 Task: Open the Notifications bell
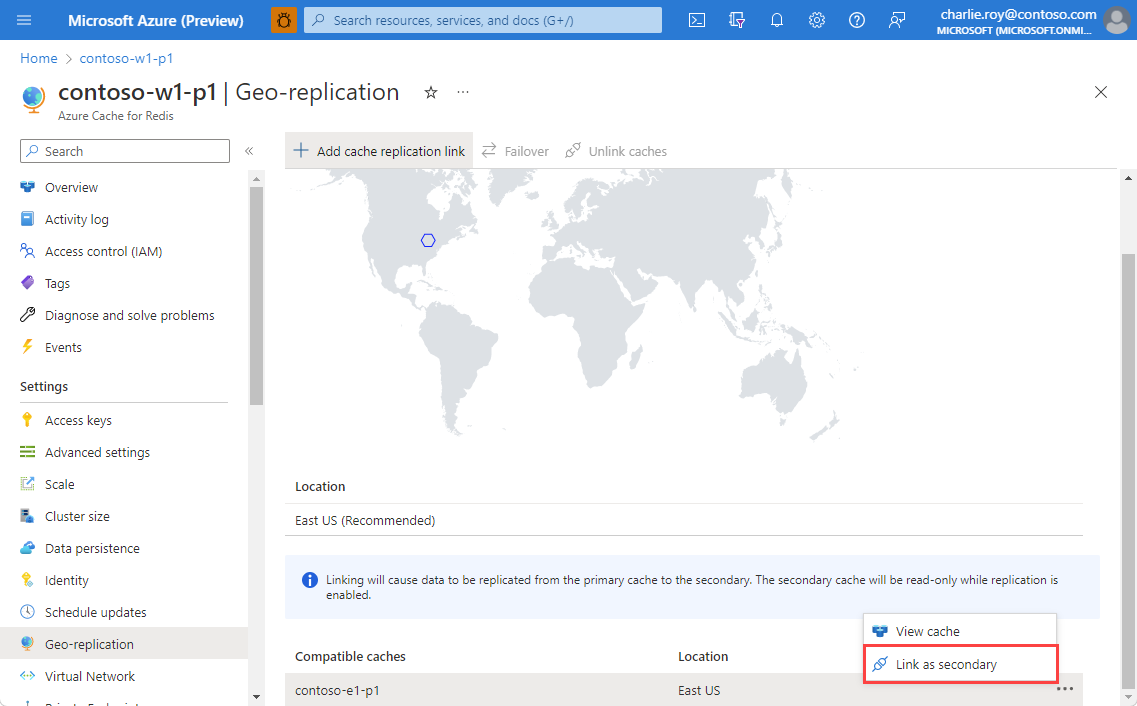(x=777, y=20)
